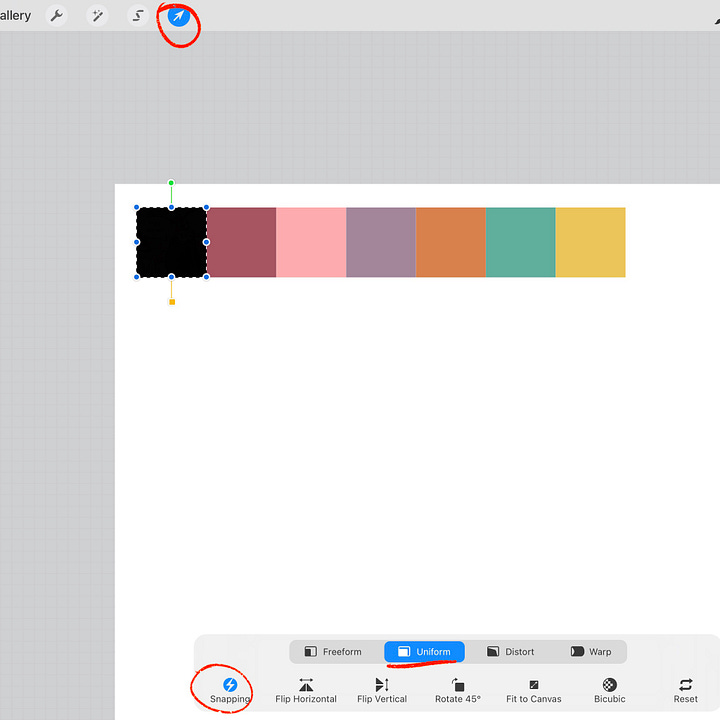Switch to Warp transform mode
Image resolution: width=720 pixels, height=720 pixels.
coord(591,652)
